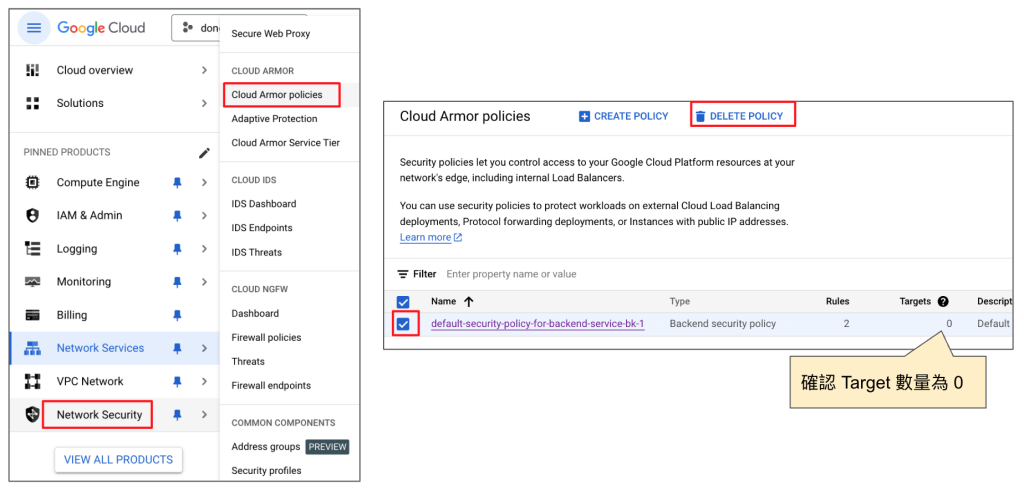Click the Targets help question icon
The width and height of the screenshot is (1024, 490).
[943, 302]
